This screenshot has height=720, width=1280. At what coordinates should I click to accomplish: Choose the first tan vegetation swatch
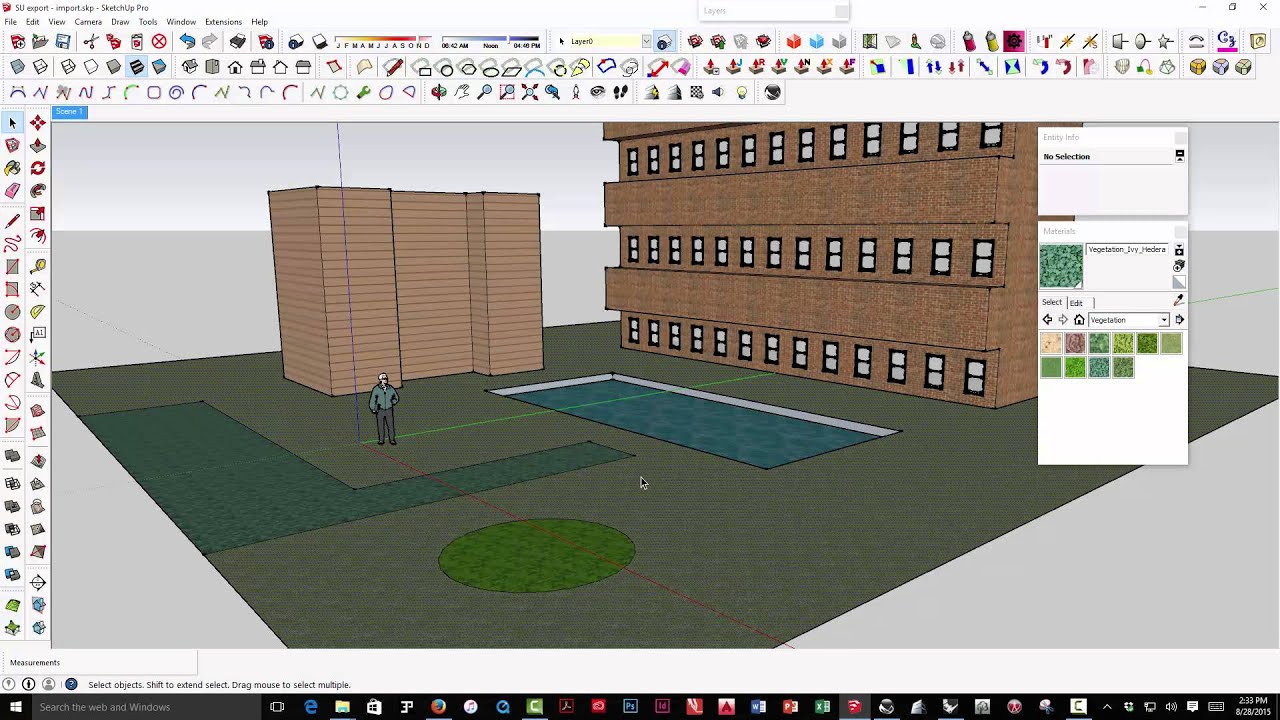[1051, 344]
